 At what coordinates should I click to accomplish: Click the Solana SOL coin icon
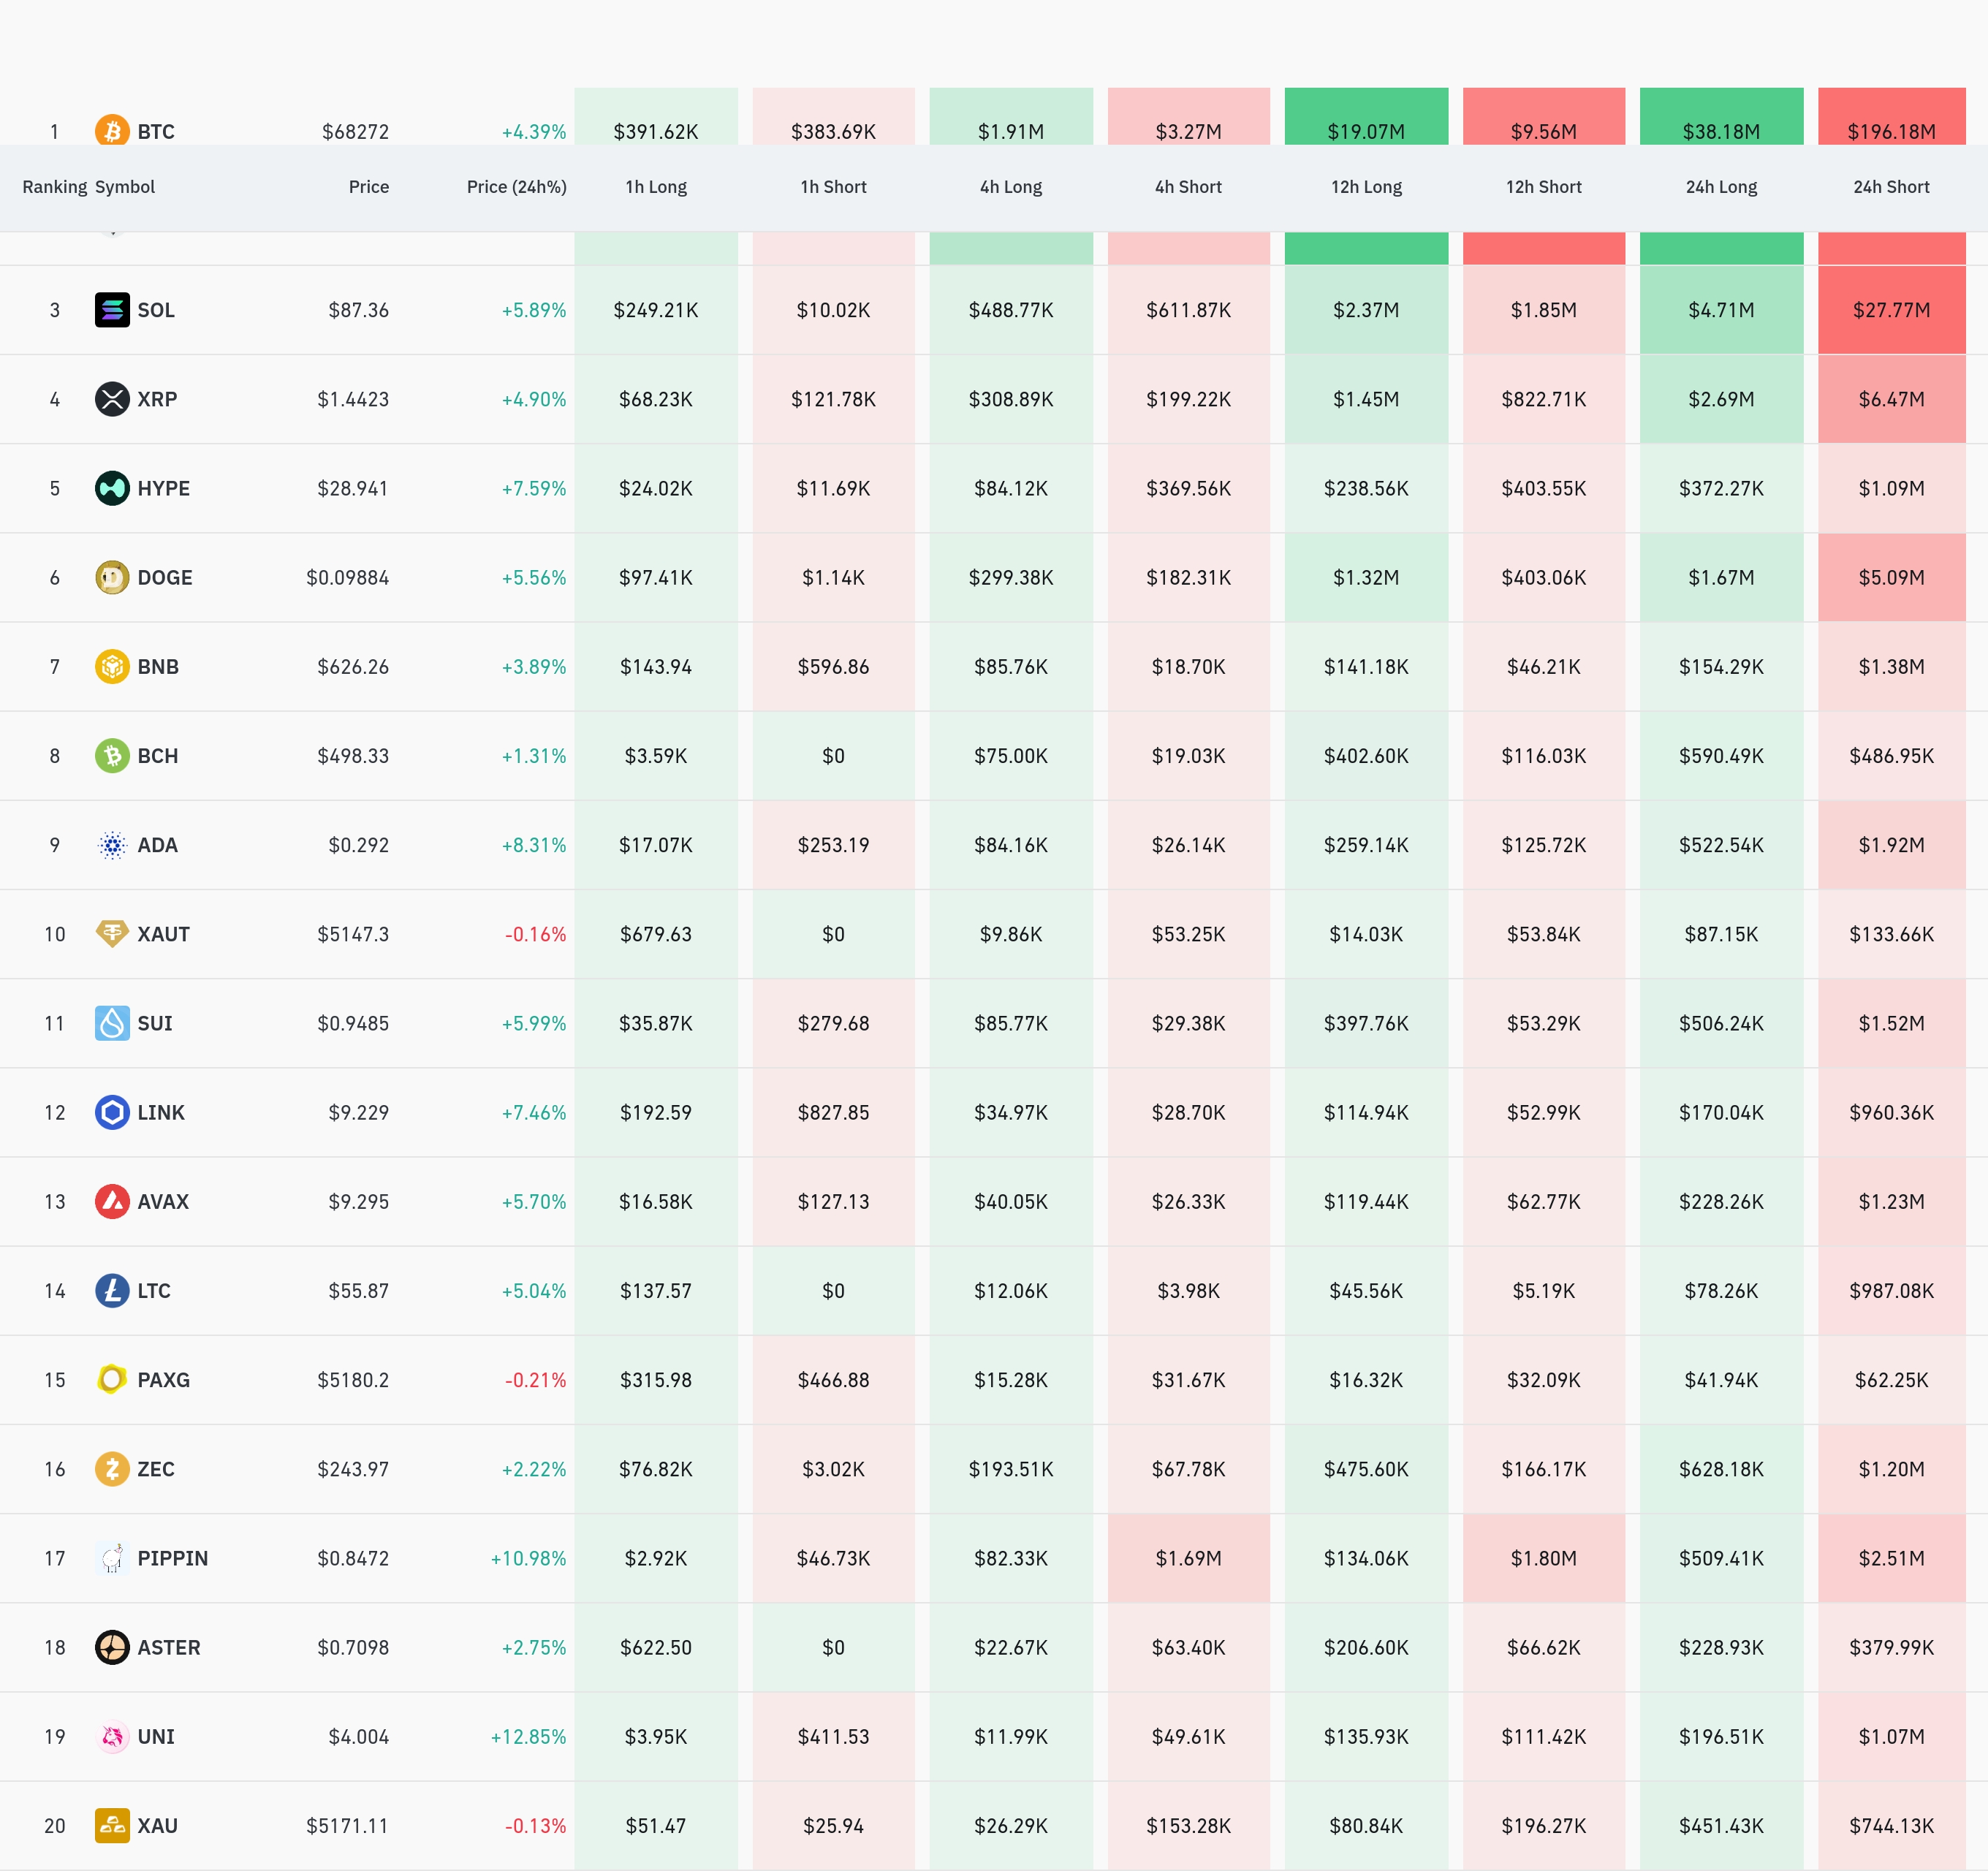pos(112,310)
